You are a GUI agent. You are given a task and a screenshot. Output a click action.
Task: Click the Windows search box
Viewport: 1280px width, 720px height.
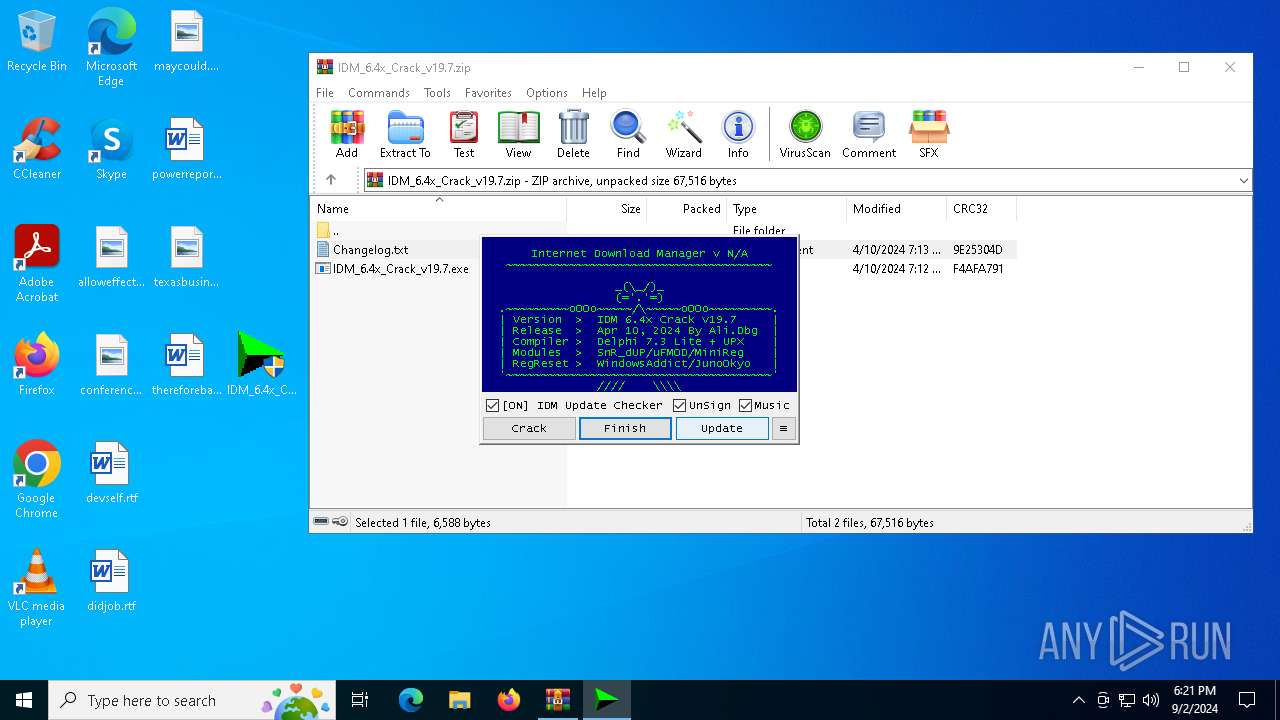[x=193, y=700]
